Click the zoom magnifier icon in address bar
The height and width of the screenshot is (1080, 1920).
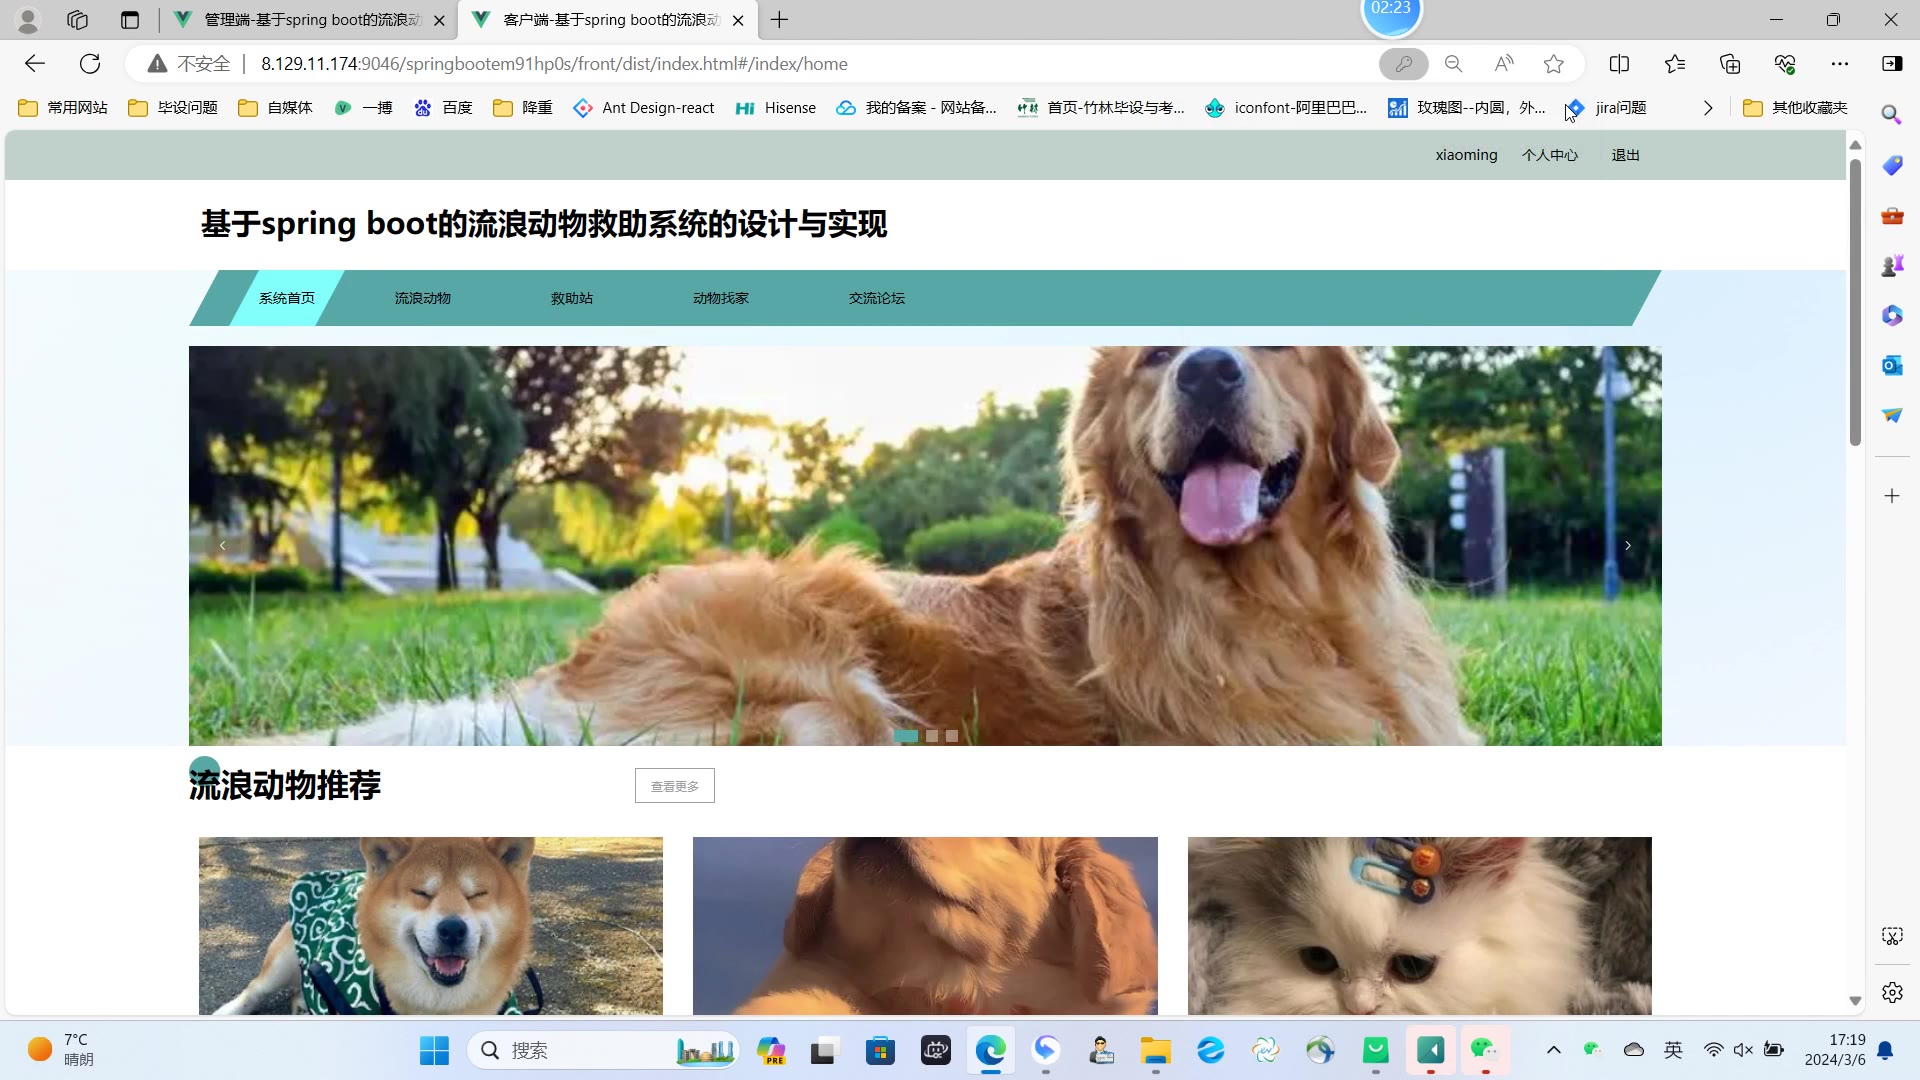pyautogui.click(x=1453, y=64)
